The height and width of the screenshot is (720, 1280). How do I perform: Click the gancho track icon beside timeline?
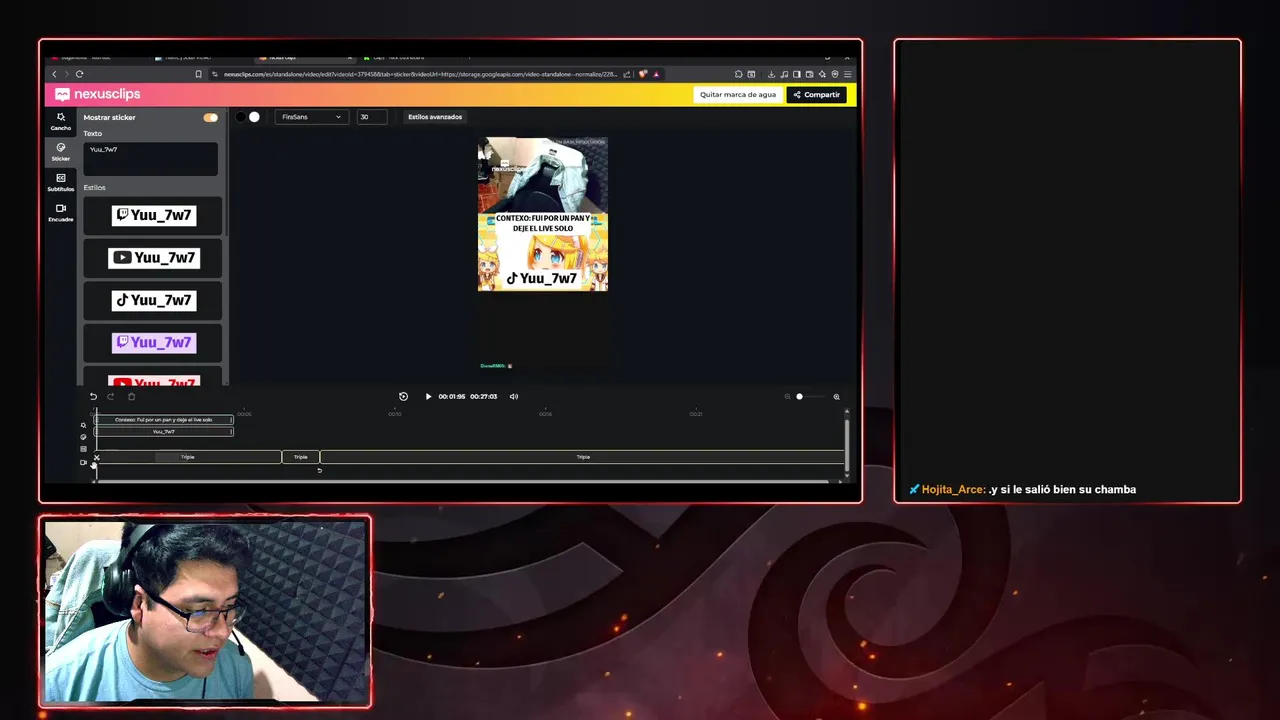tap(83, 426)
